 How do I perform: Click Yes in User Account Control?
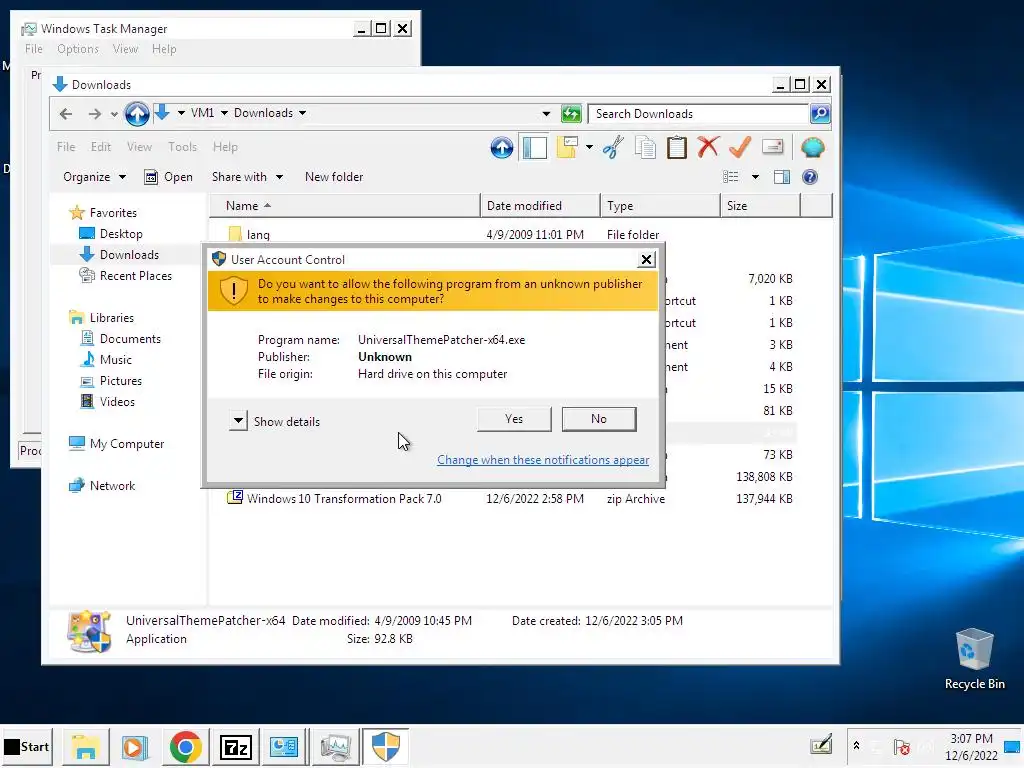pyautogui.click(x=514, y=419)
